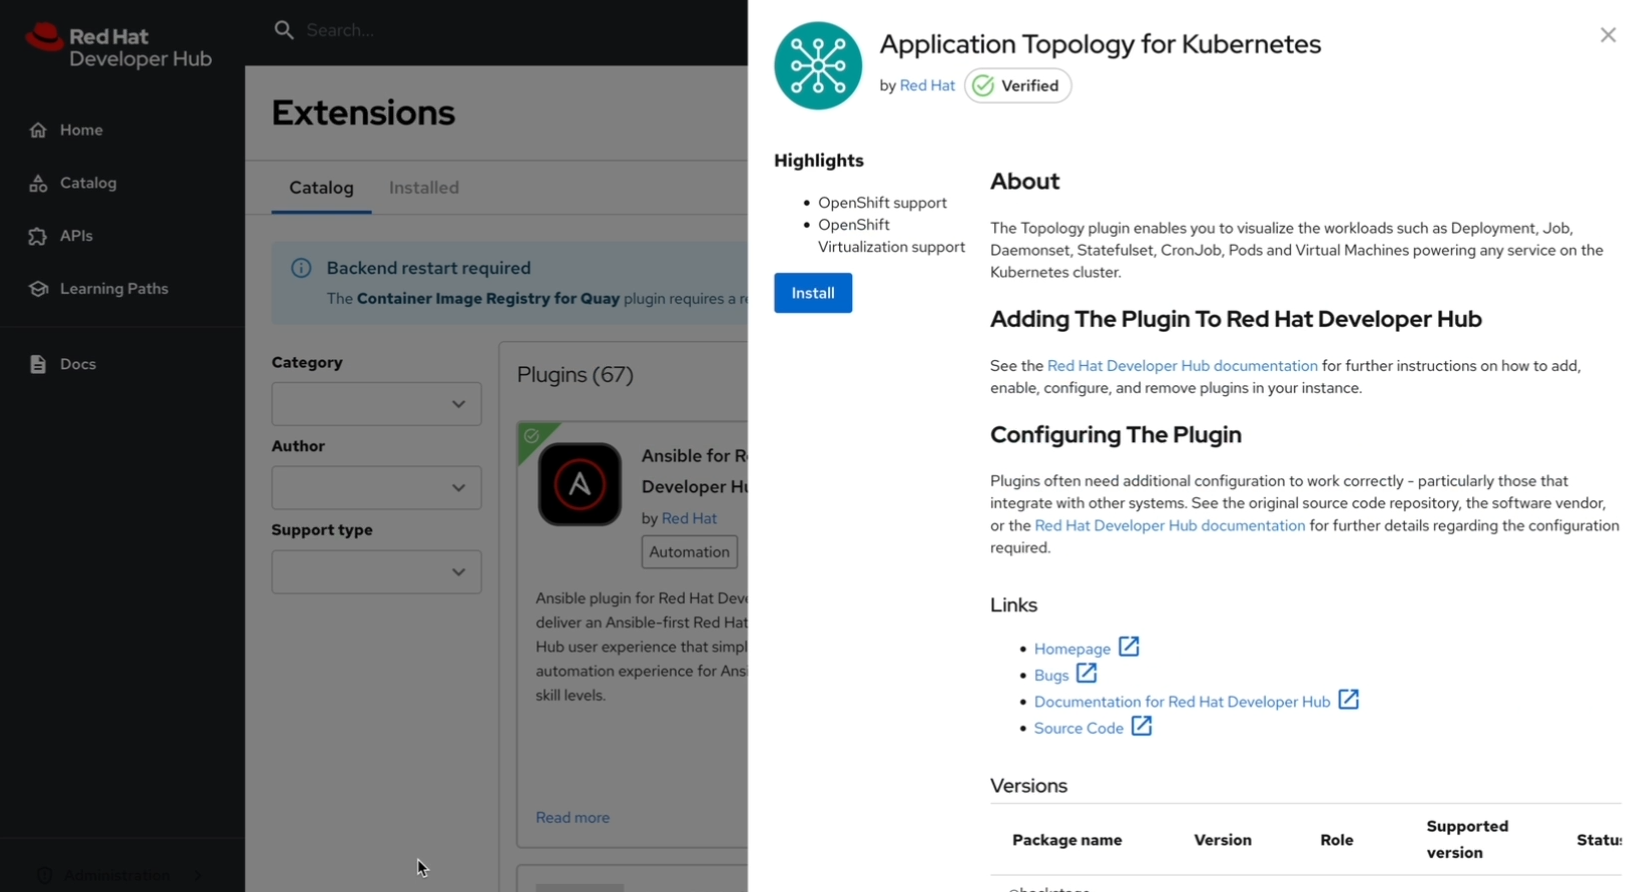Open external link icon next to Bugs

(x=1086, y=674)
